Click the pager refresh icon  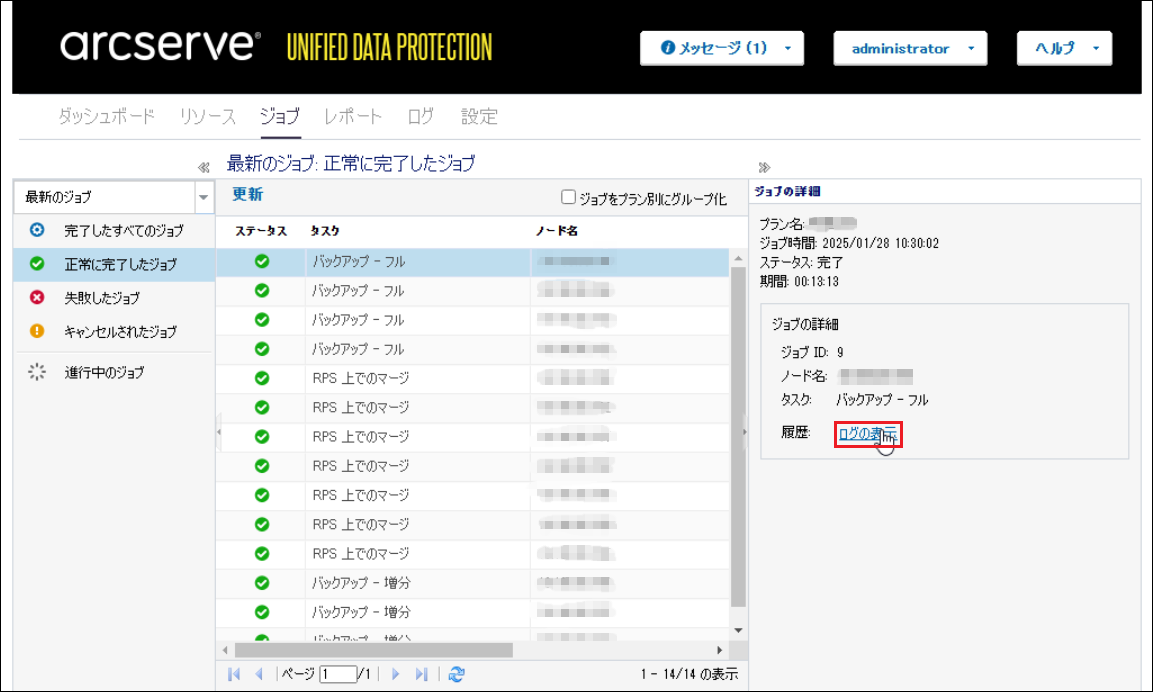tap(457, 674)
